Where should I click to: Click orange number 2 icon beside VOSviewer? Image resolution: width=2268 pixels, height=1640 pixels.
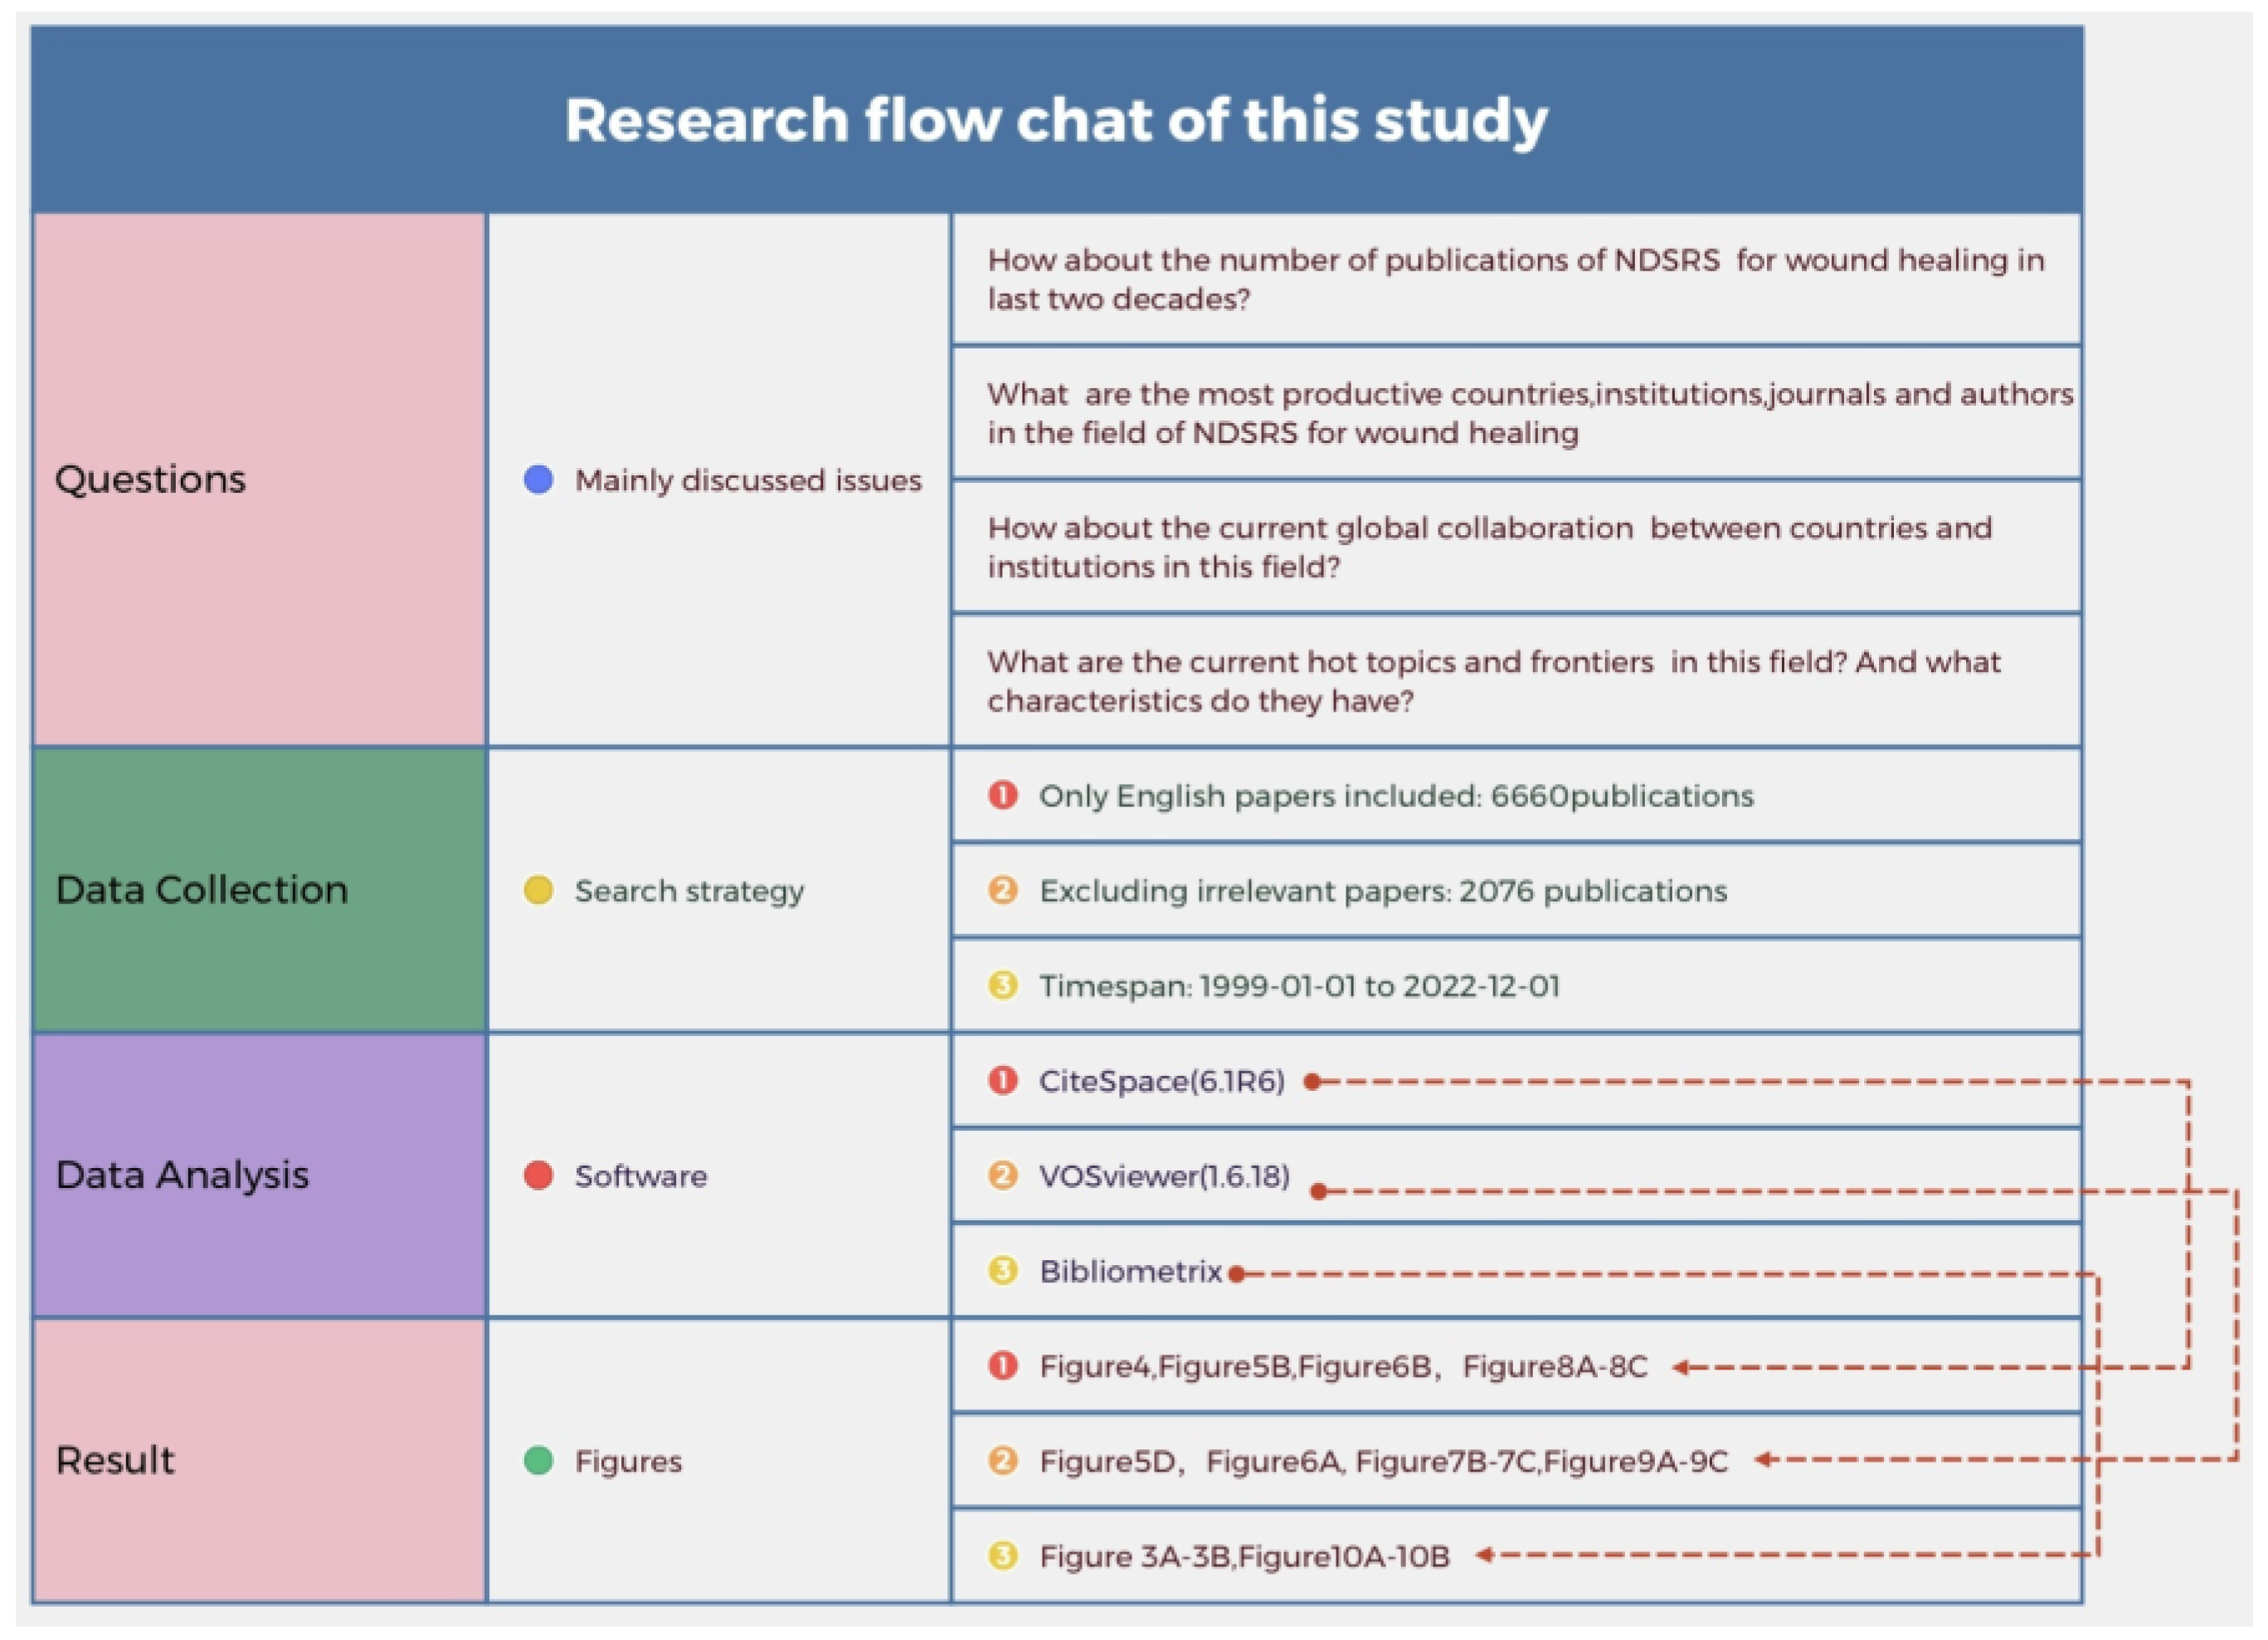[x=1002, y=1175]
